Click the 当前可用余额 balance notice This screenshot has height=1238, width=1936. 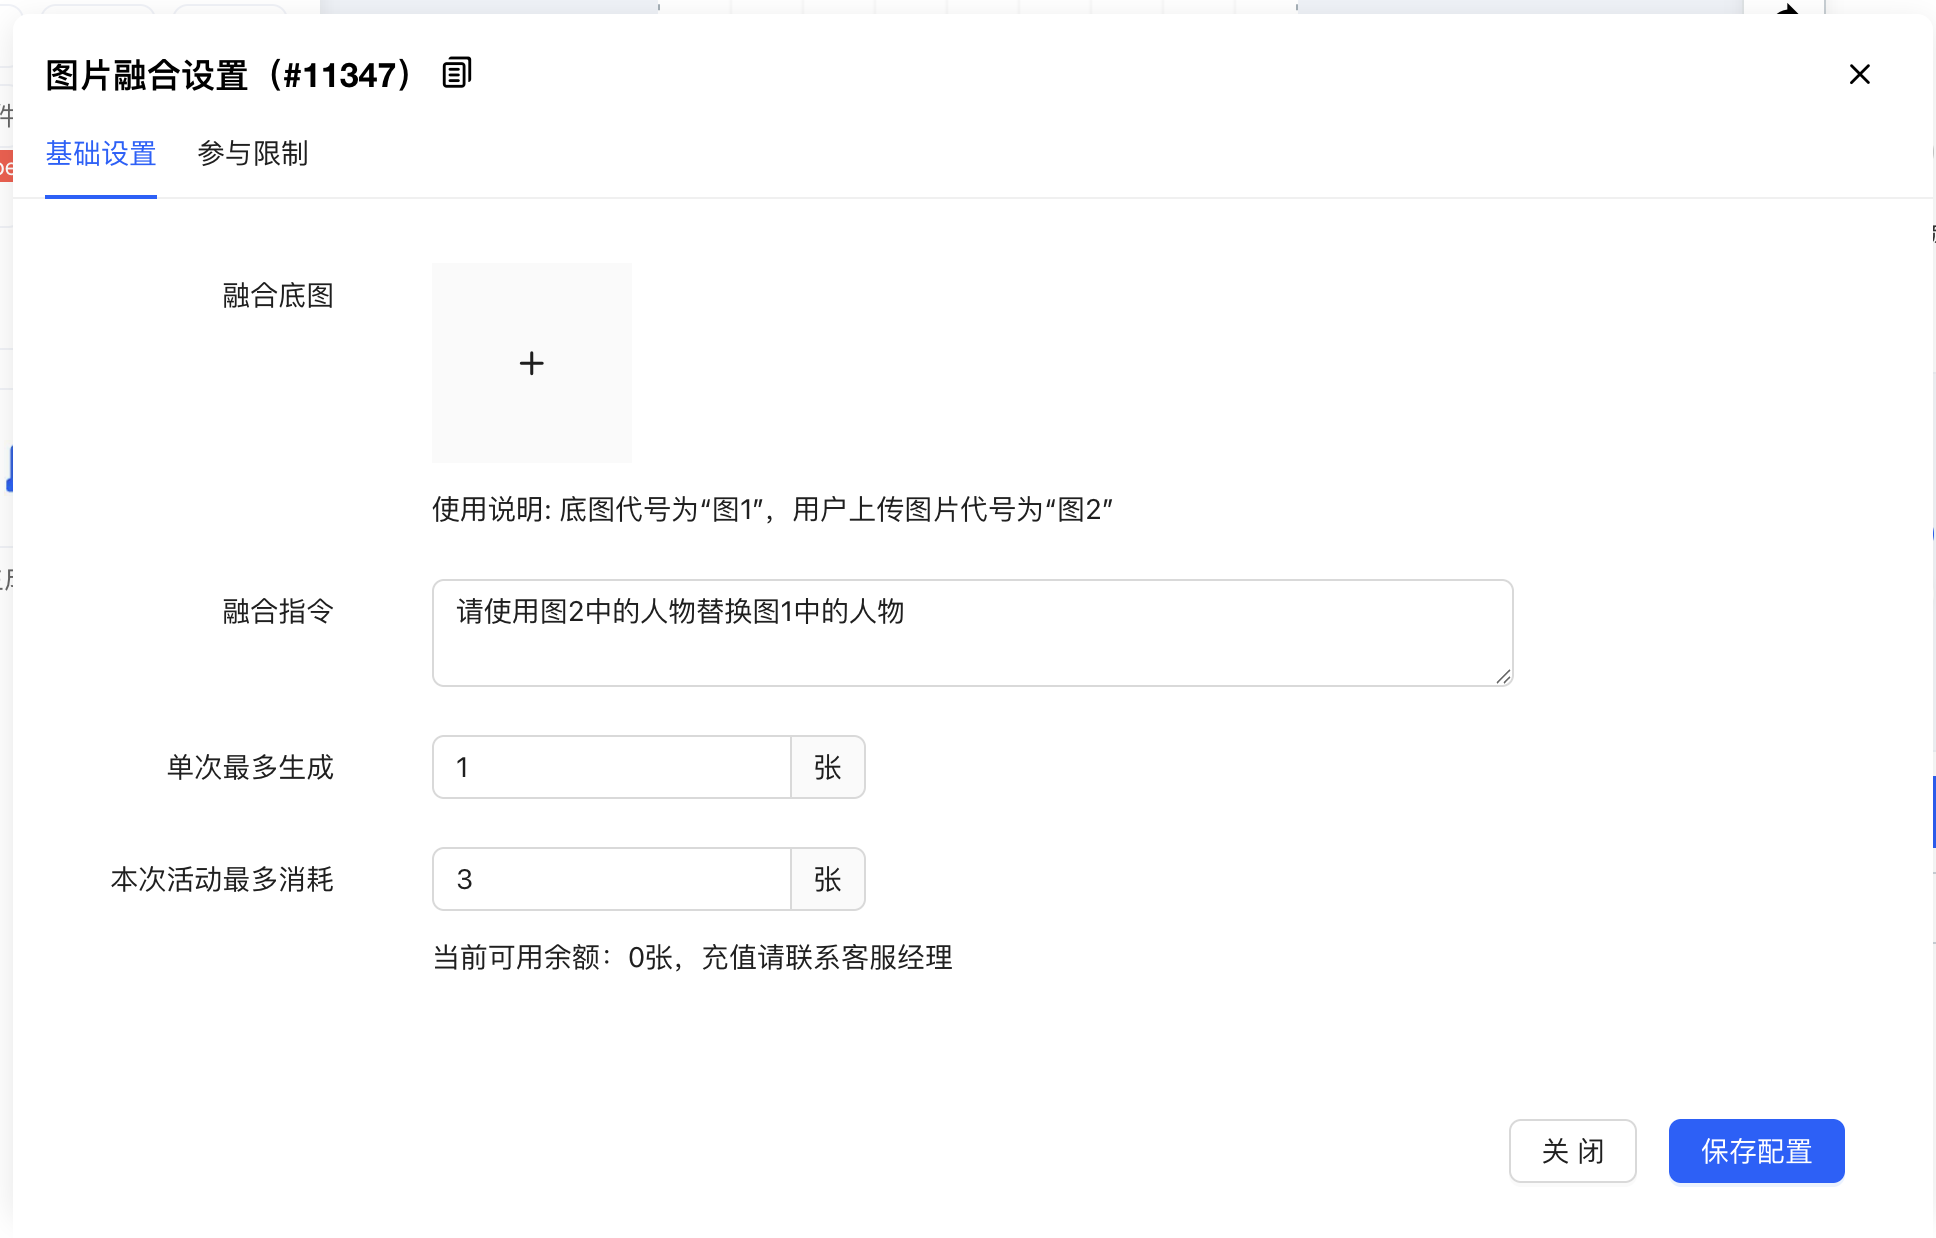point(692,957)
